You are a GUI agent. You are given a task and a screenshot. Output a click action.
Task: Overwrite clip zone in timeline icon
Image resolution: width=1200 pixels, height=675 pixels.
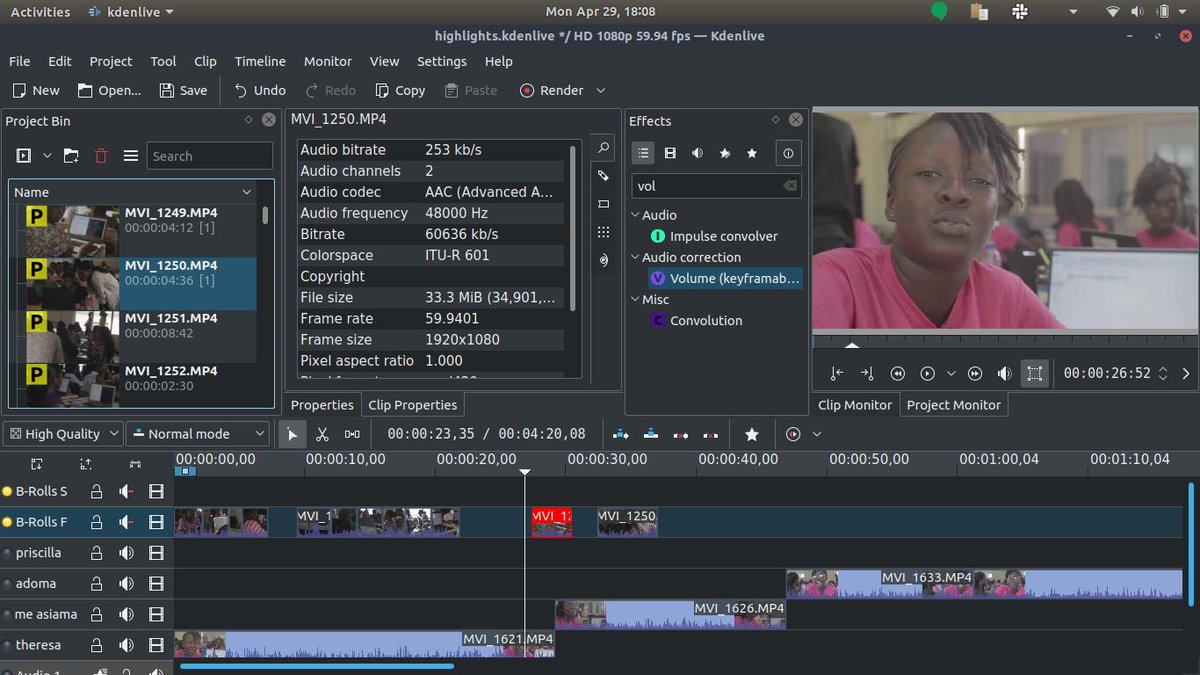click(x=651, y=434)
